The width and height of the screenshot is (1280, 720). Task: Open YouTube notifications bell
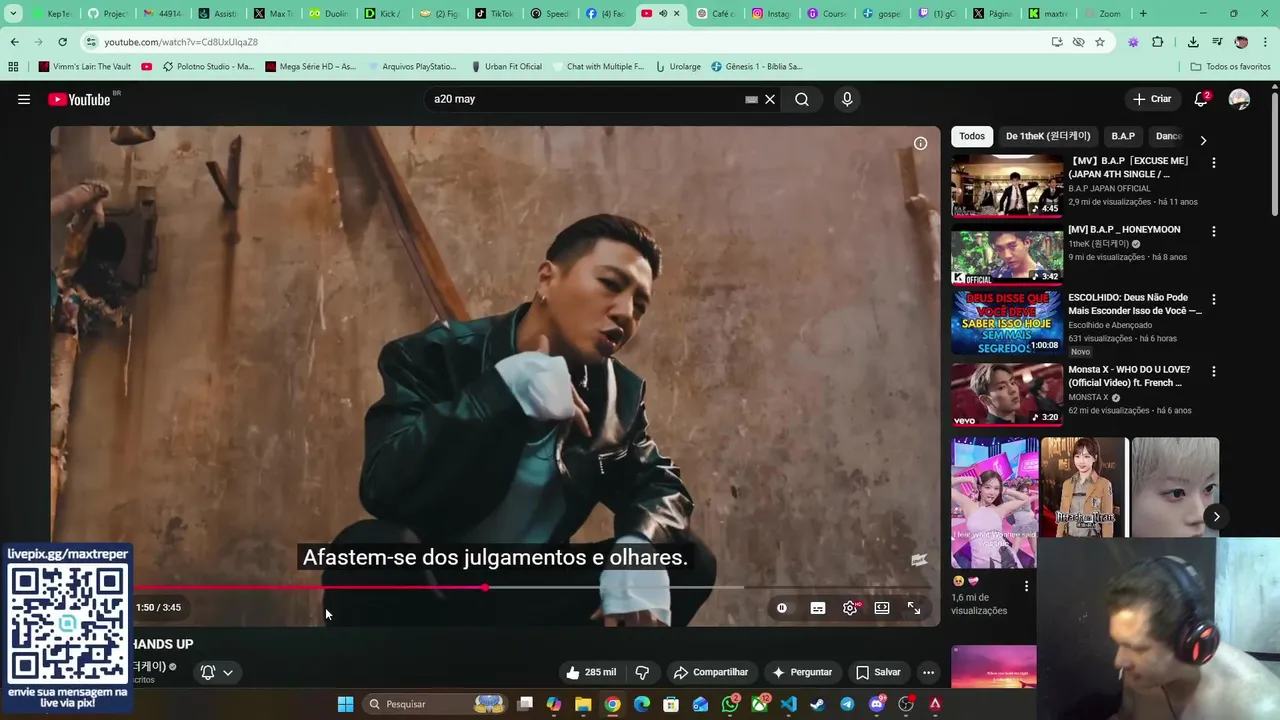point(1202,99)
